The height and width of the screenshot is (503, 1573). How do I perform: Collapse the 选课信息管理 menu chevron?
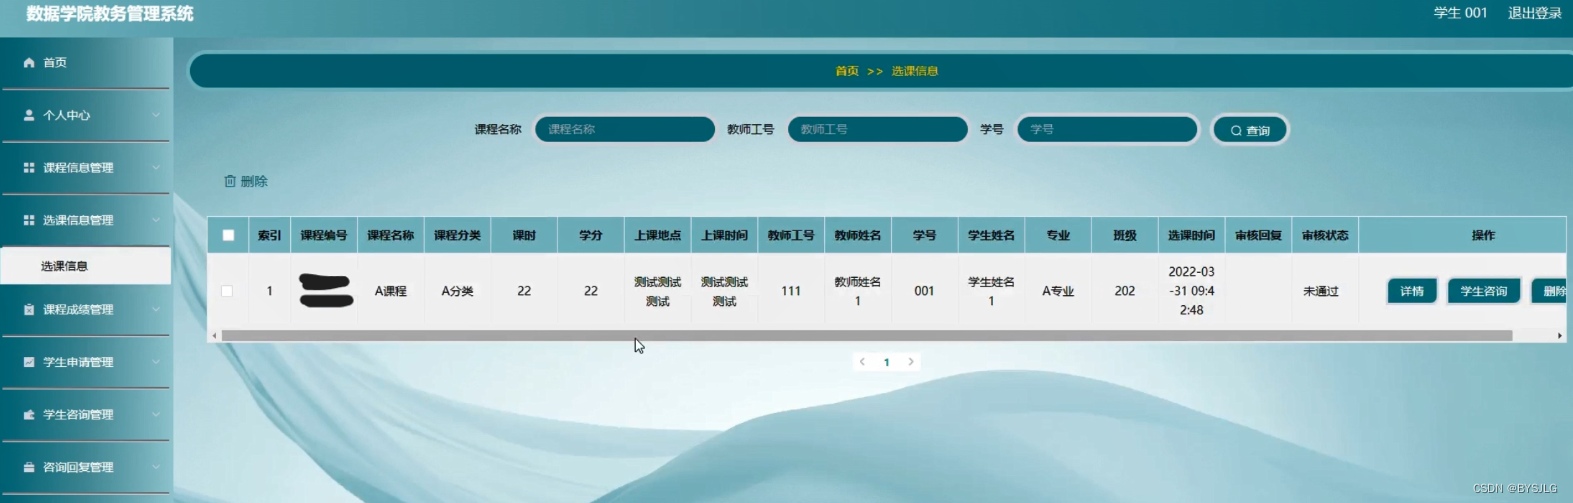[156, 220]
